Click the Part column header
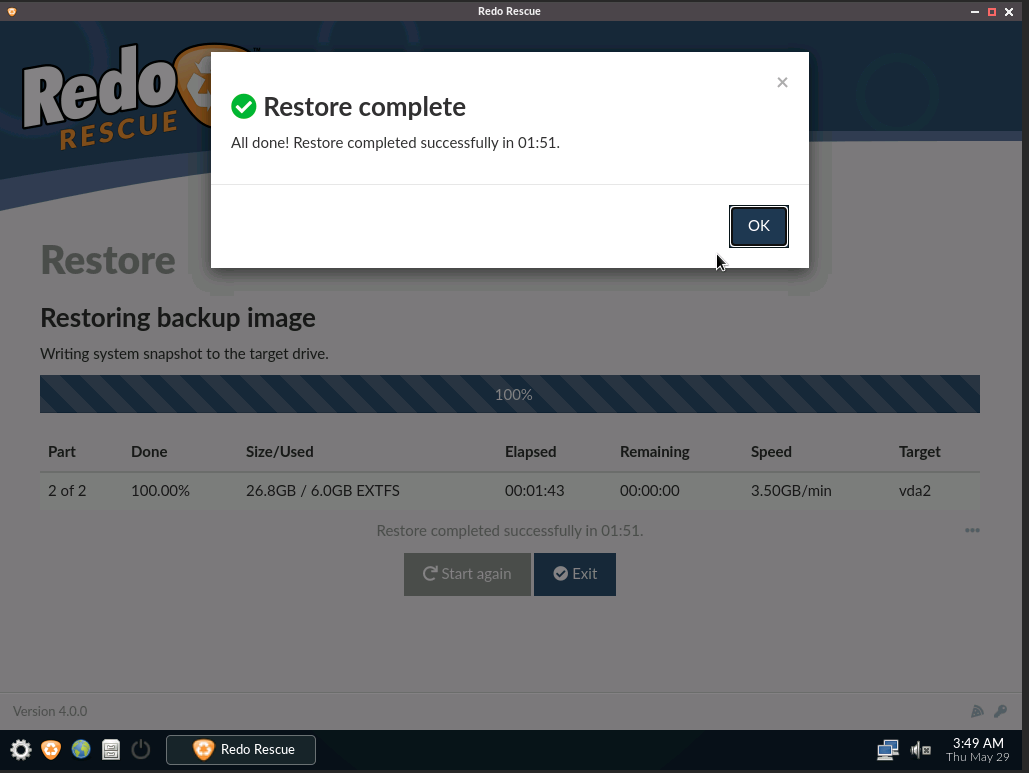 pyautogui.click(x=62, y=451)
